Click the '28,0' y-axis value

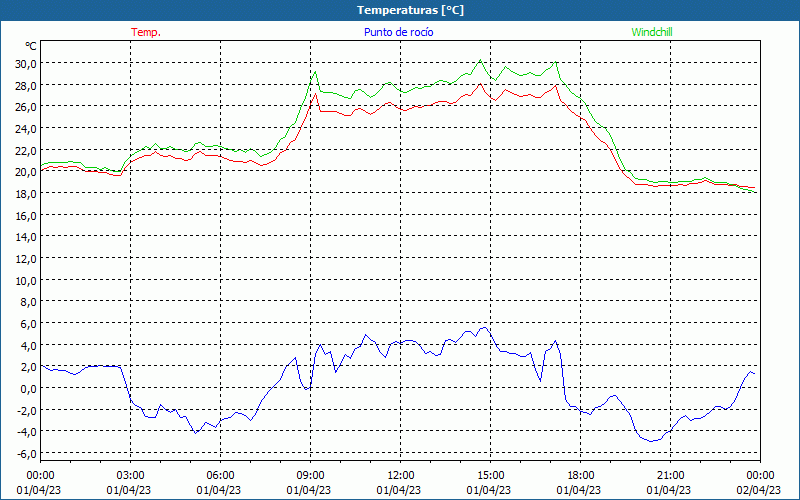26,86
